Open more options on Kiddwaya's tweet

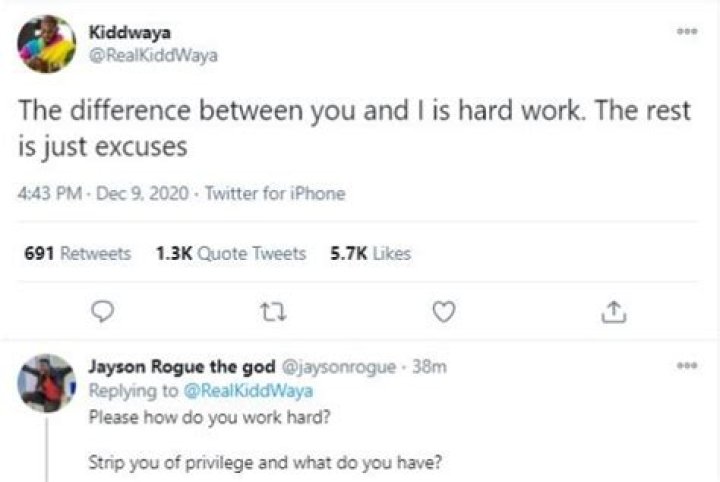686,32
